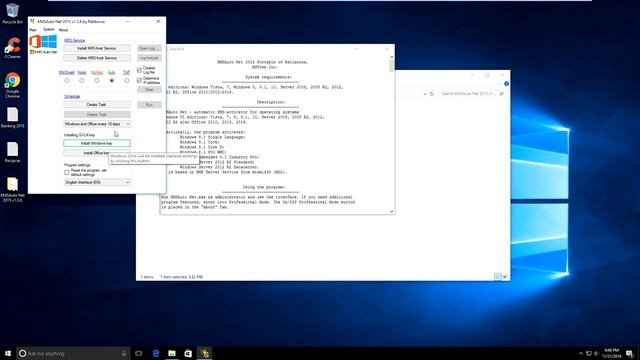This screenshot has width=640, height=360.
Task: Open the Action Center notifications icon
Action: tap(629, 353)
